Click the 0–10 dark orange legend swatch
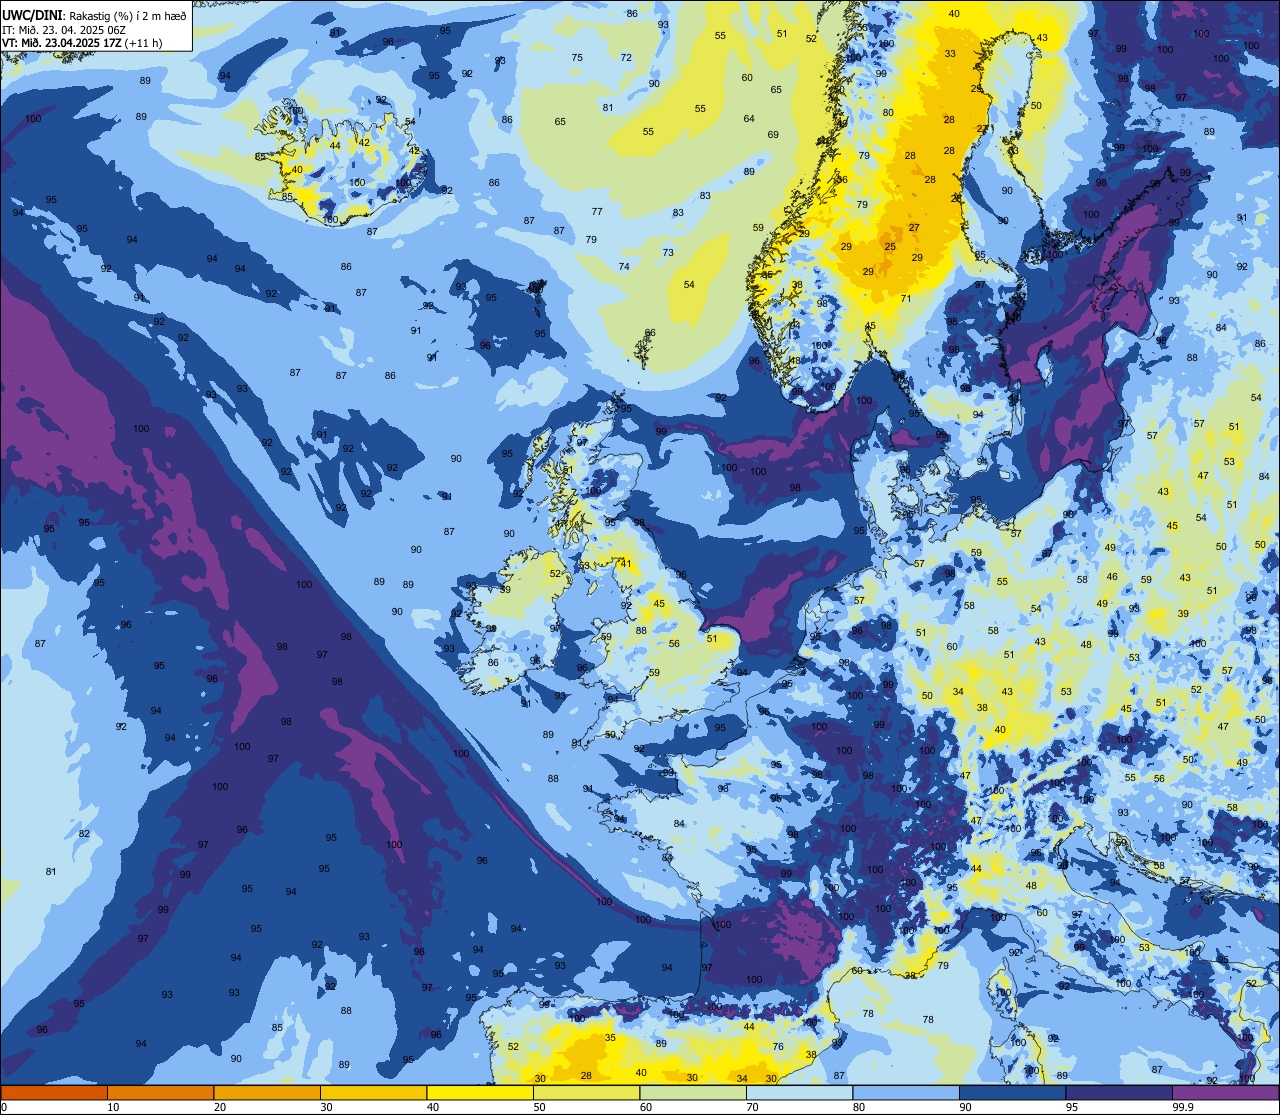1280x1115 pixels. click(54, 1092)
